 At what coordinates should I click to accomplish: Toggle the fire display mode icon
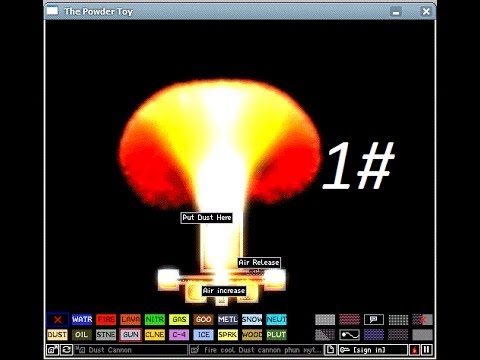(414, 350)
